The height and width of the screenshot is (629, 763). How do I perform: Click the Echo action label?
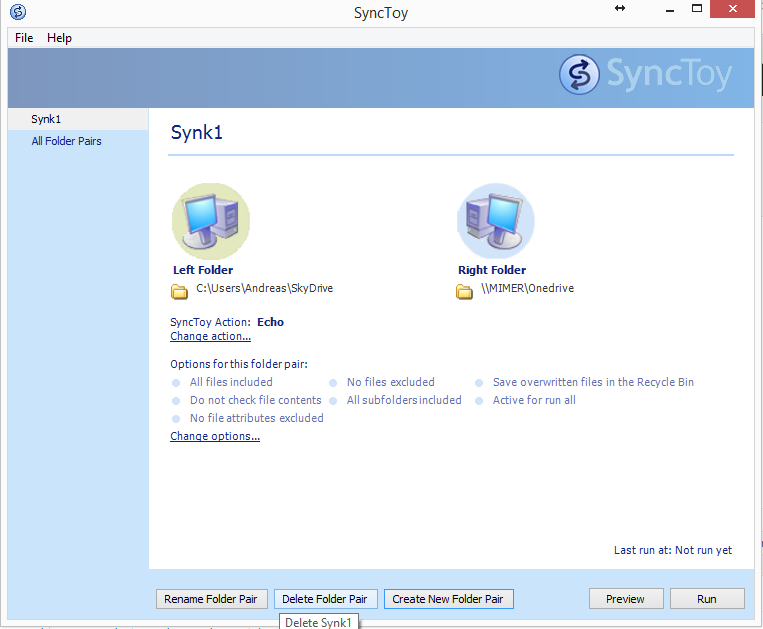(x=271, y=322)
